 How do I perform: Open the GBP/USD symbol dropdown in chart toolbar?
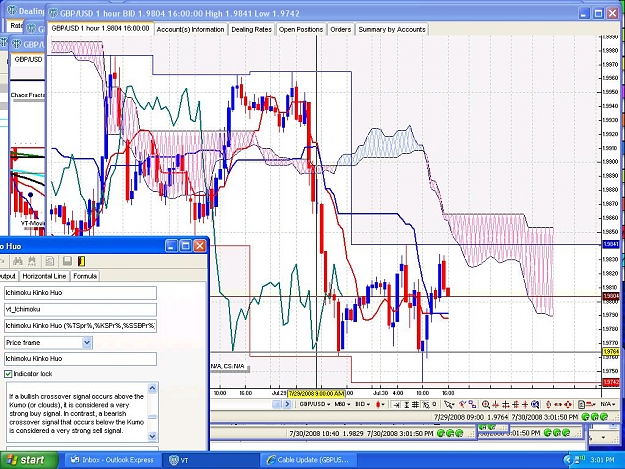click(314, 404)
